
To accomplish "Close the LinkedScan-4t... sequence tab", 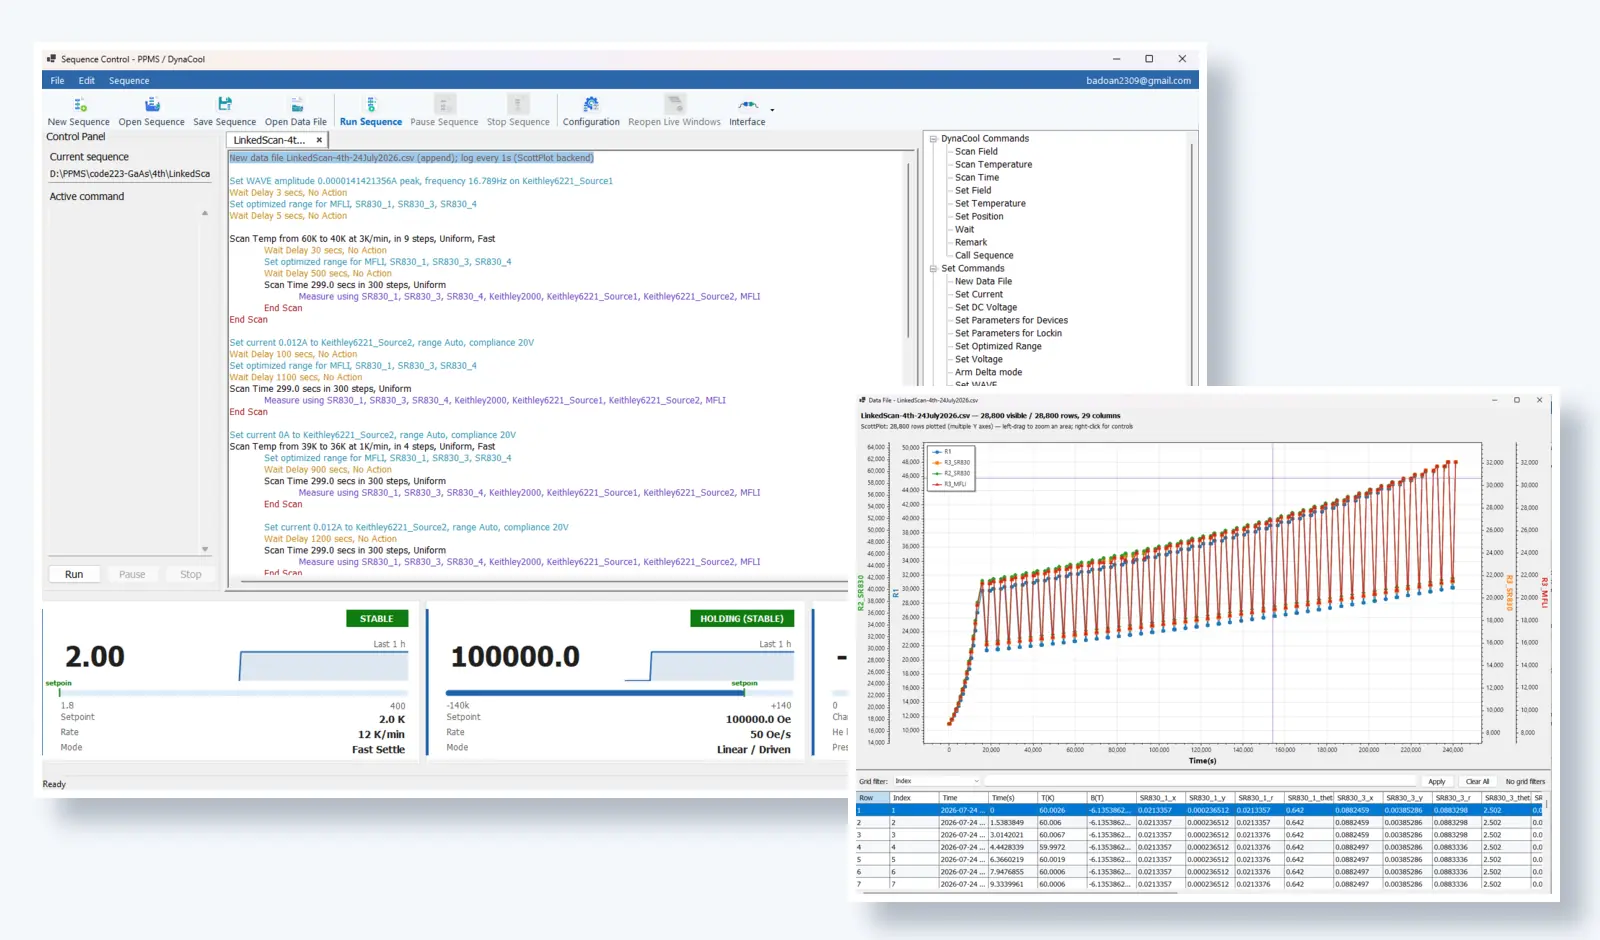I will coord(319,140).
